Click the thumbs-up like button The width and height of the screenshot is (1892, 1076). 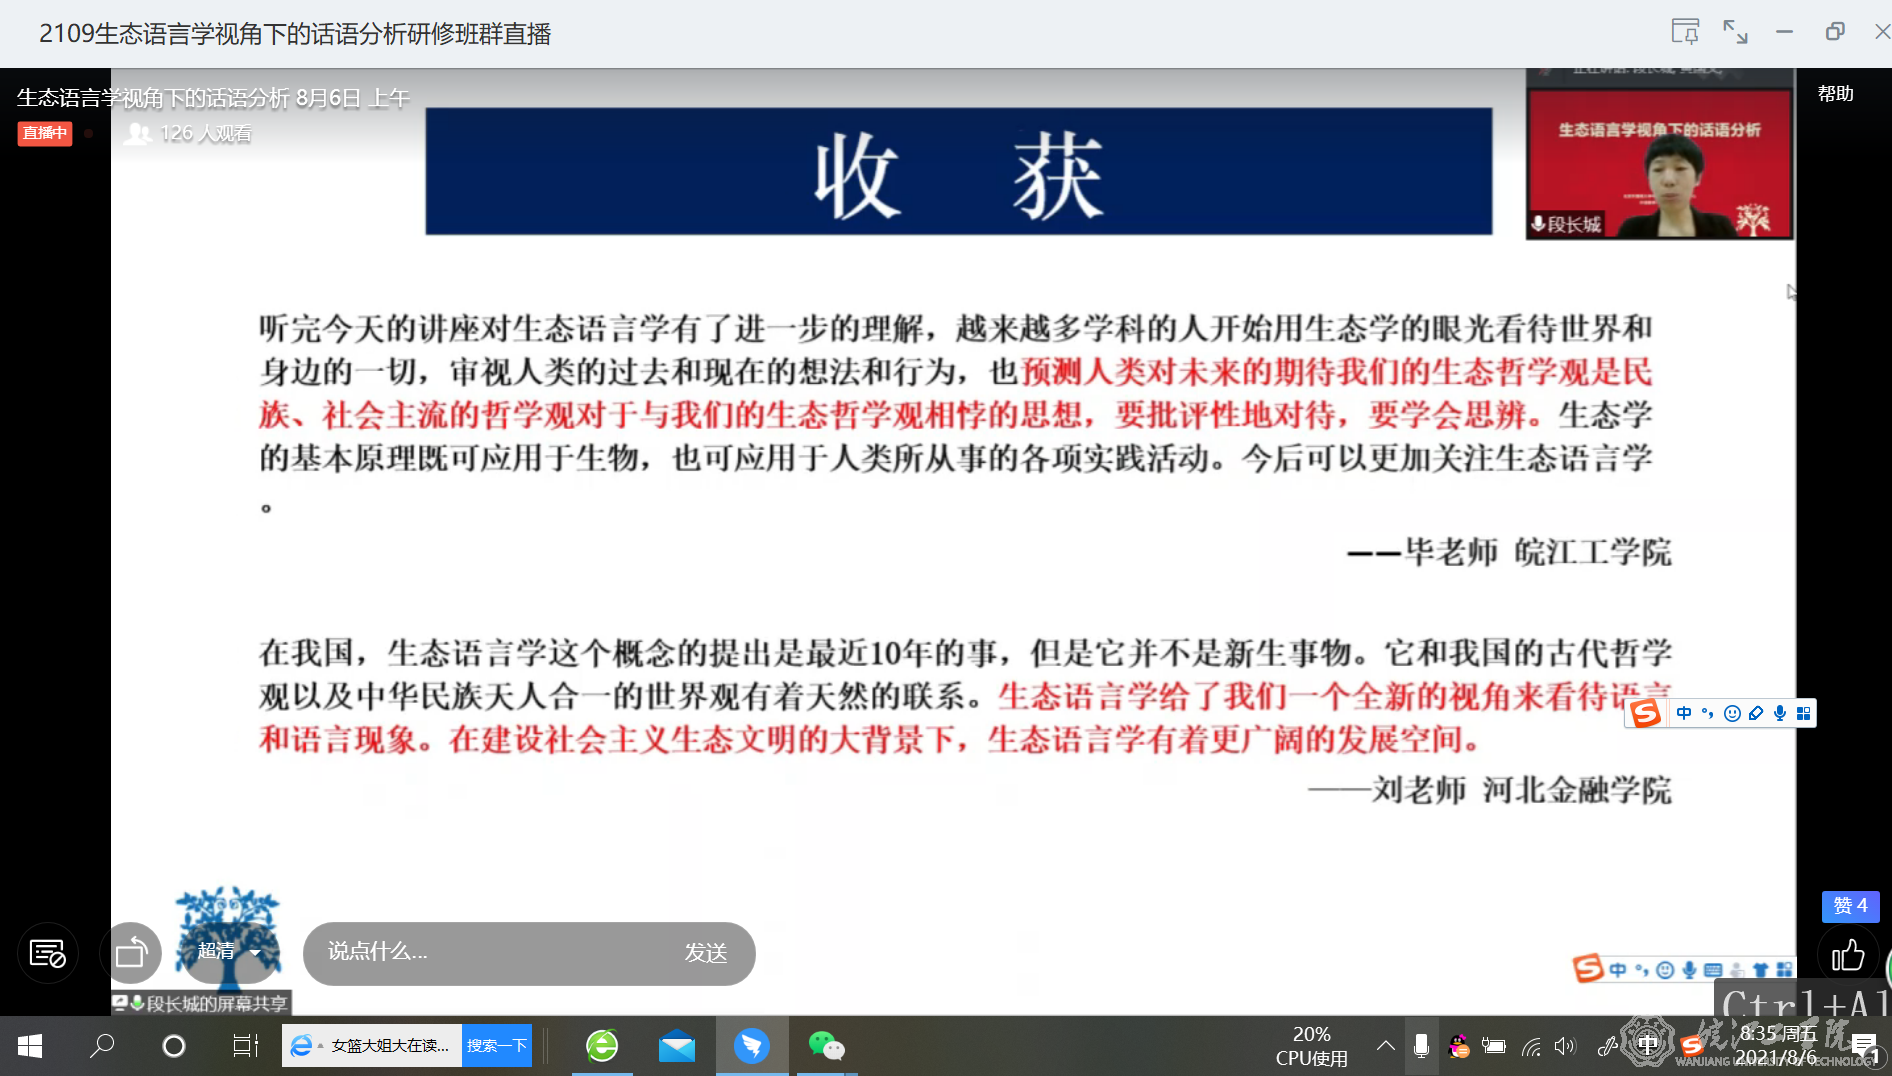point(1847,956)
